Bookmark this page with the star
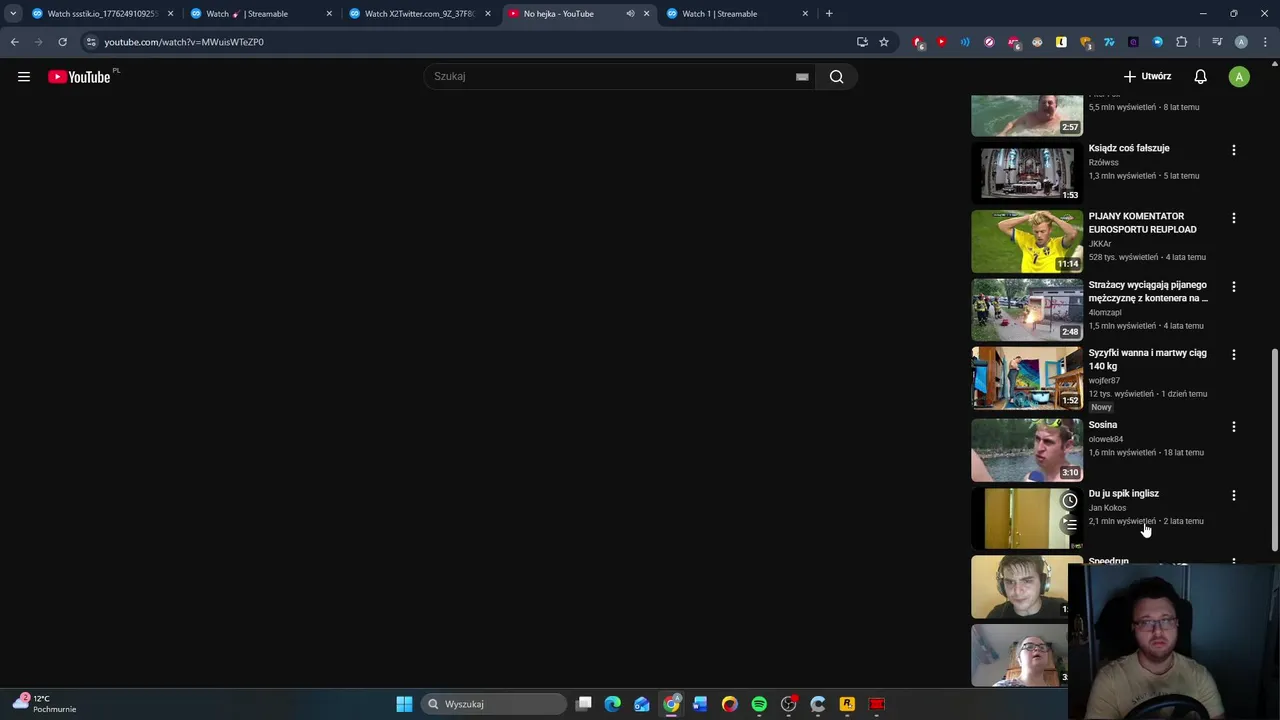Viewport: 1280px width, 720px height. click(884, 42)
